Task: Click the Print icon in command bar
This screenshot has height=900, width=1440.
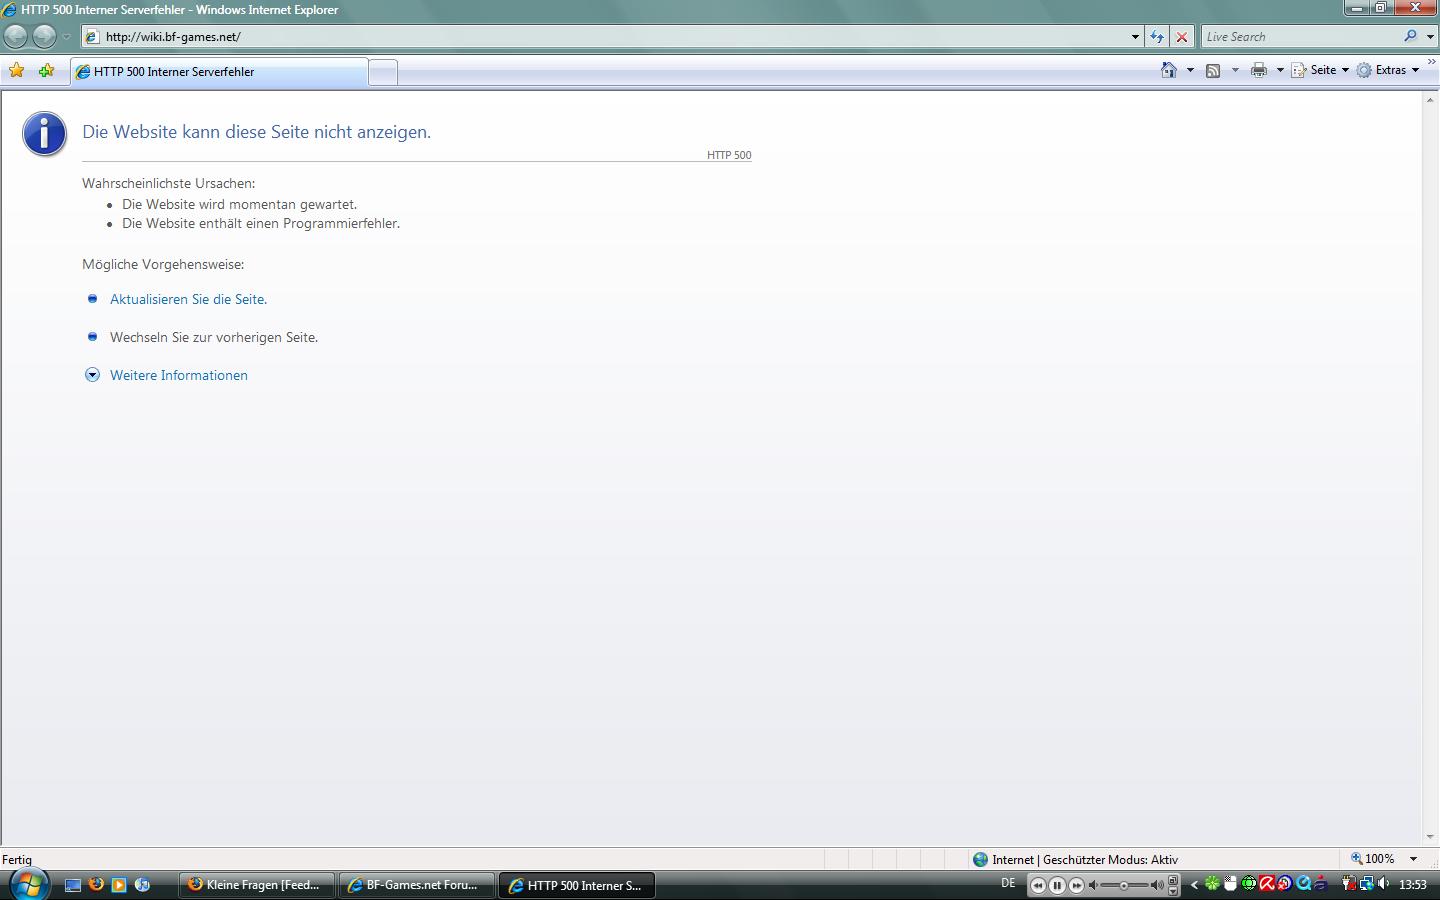Action: click(1259, 70)
